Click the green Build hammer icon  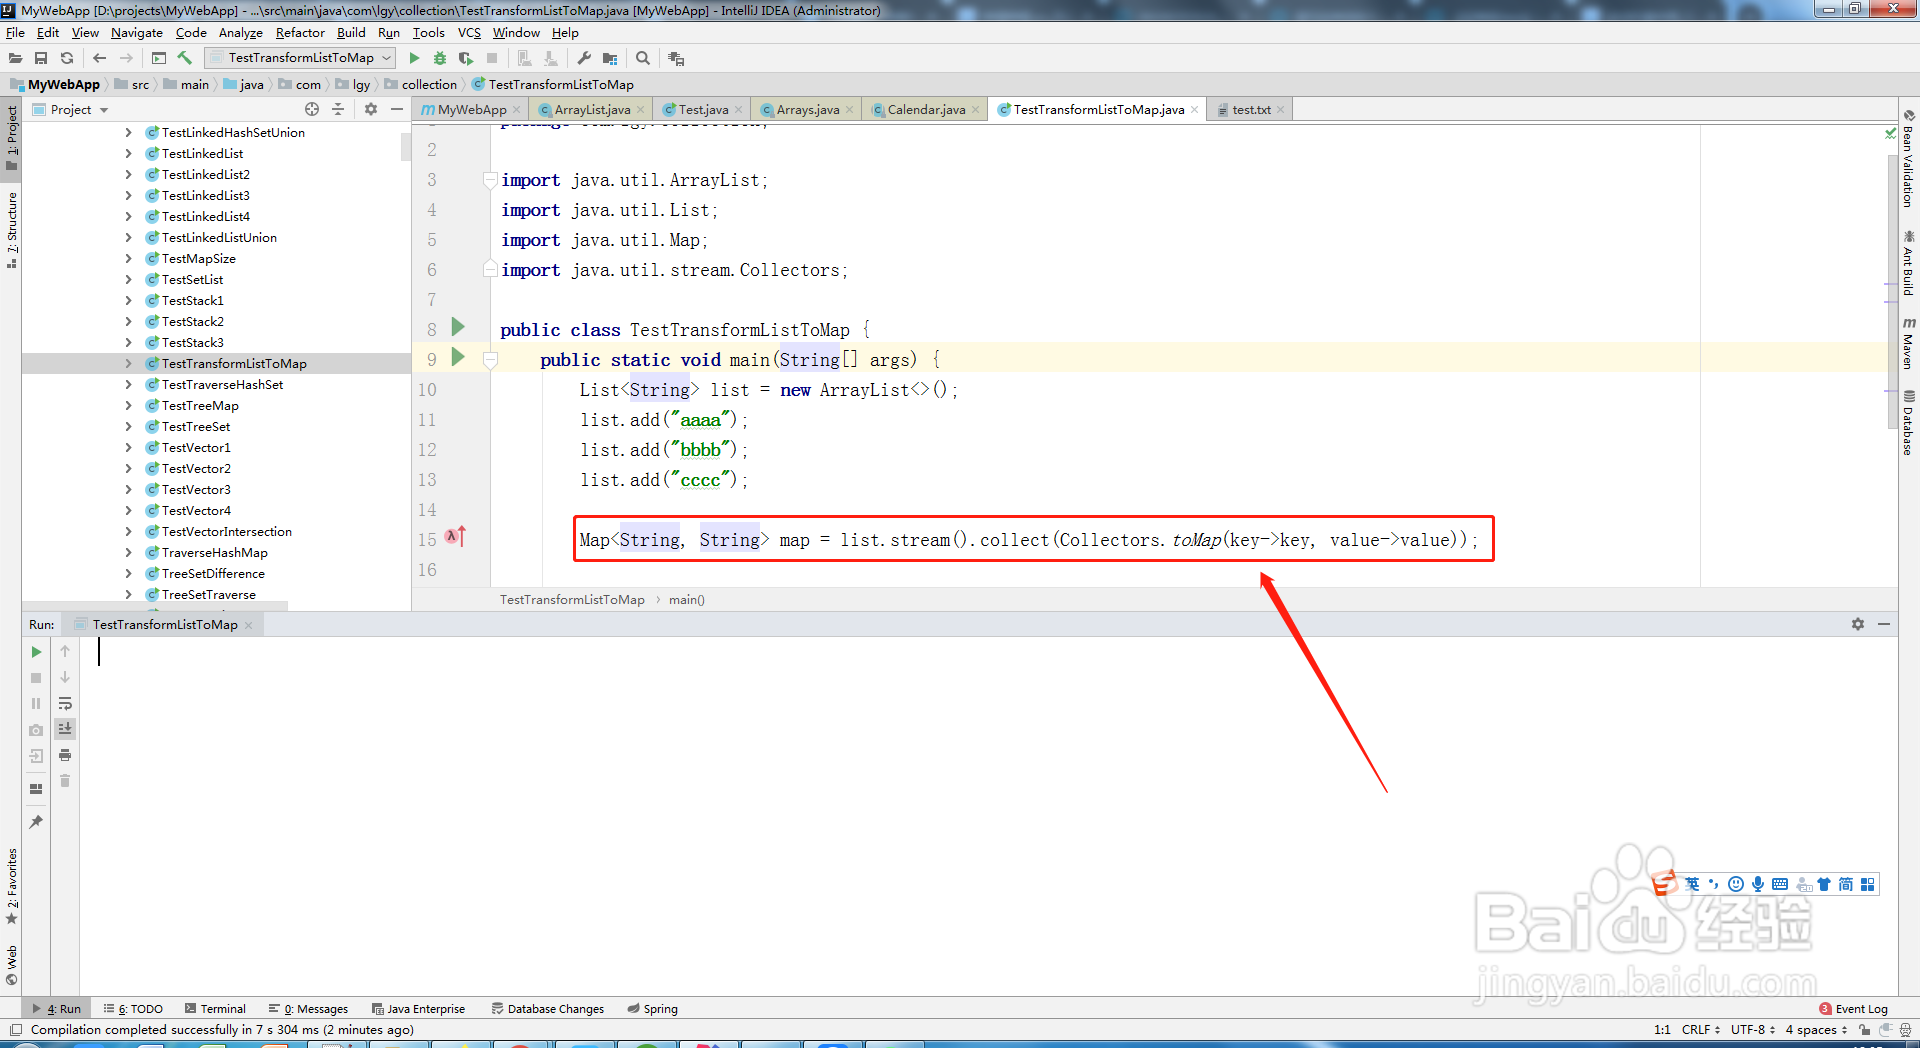click(185, 58)
